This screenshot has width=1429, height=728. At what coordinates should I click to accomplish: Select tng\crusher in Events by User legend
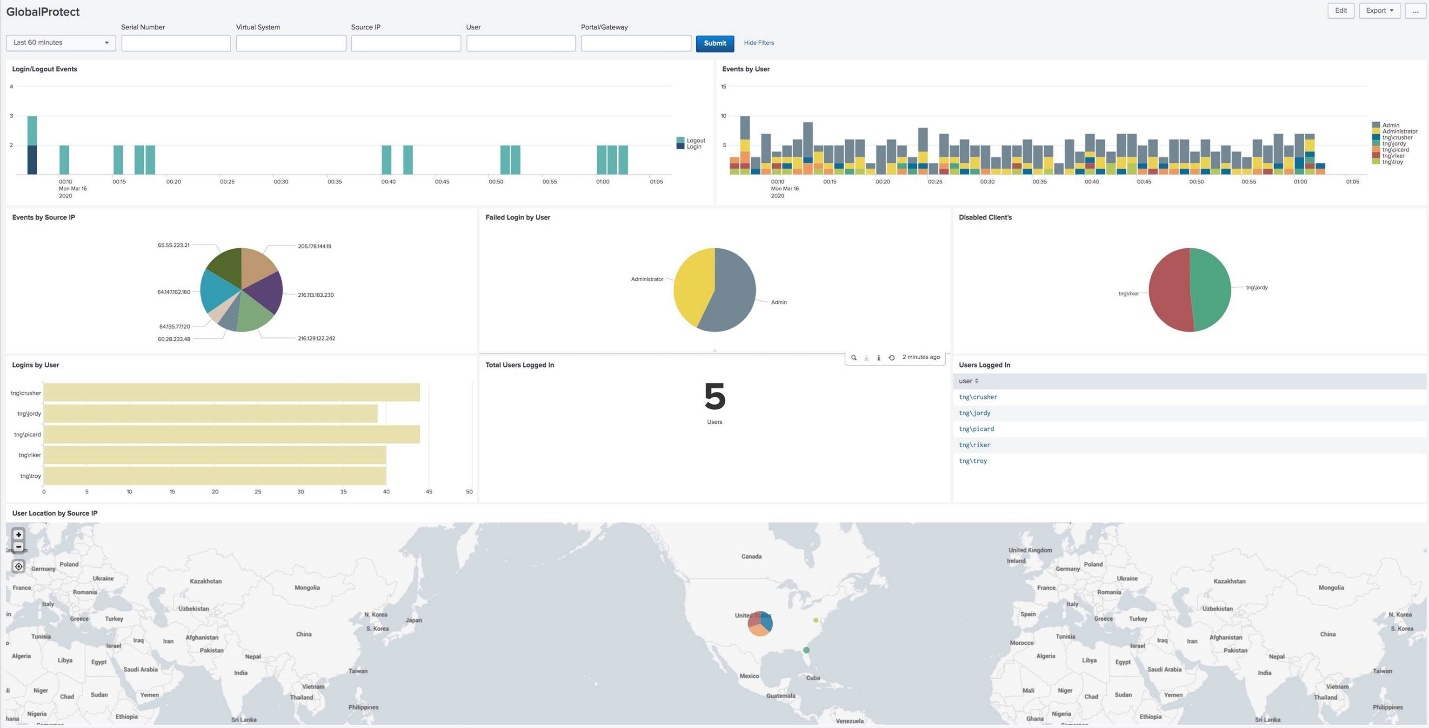pyautogui.click(x=1392, y=137)
